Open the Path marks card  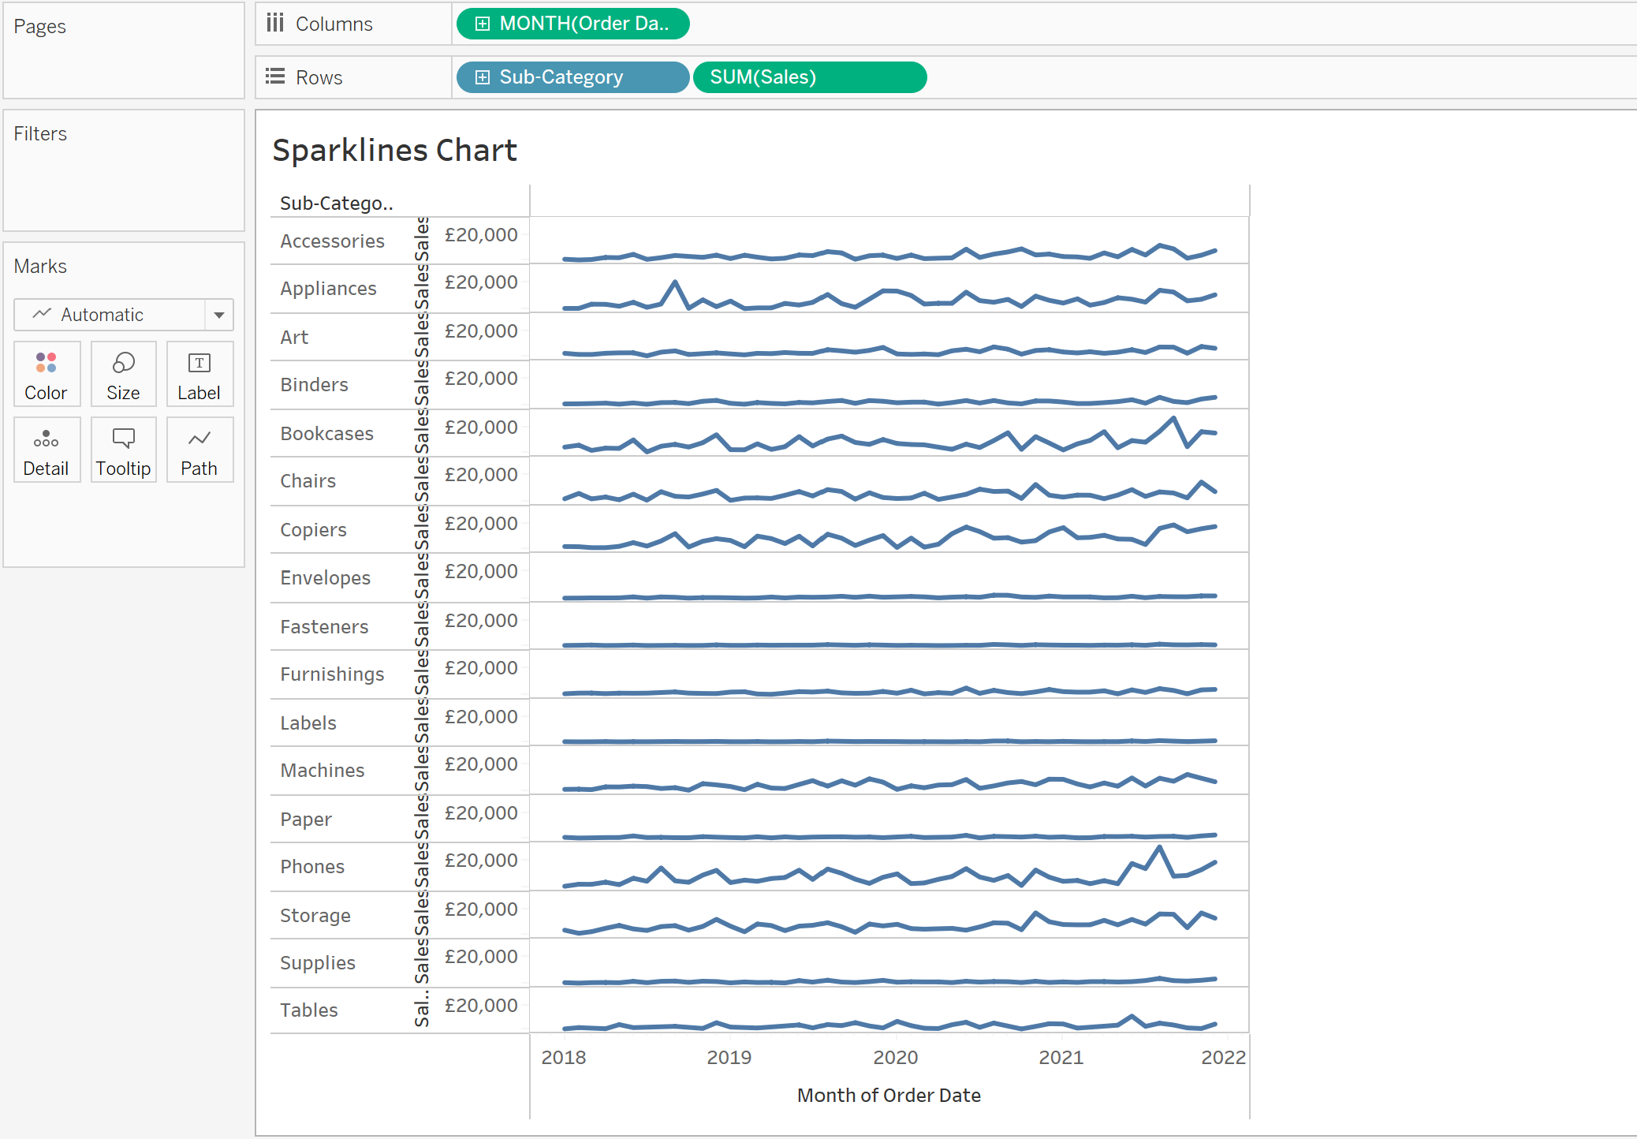tap(199, 451)
